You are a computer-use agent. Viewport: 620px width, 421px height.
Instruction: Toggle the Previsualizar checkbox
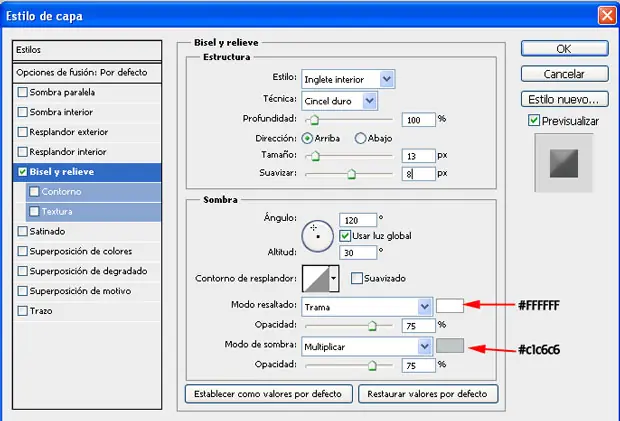pos(534,120)
